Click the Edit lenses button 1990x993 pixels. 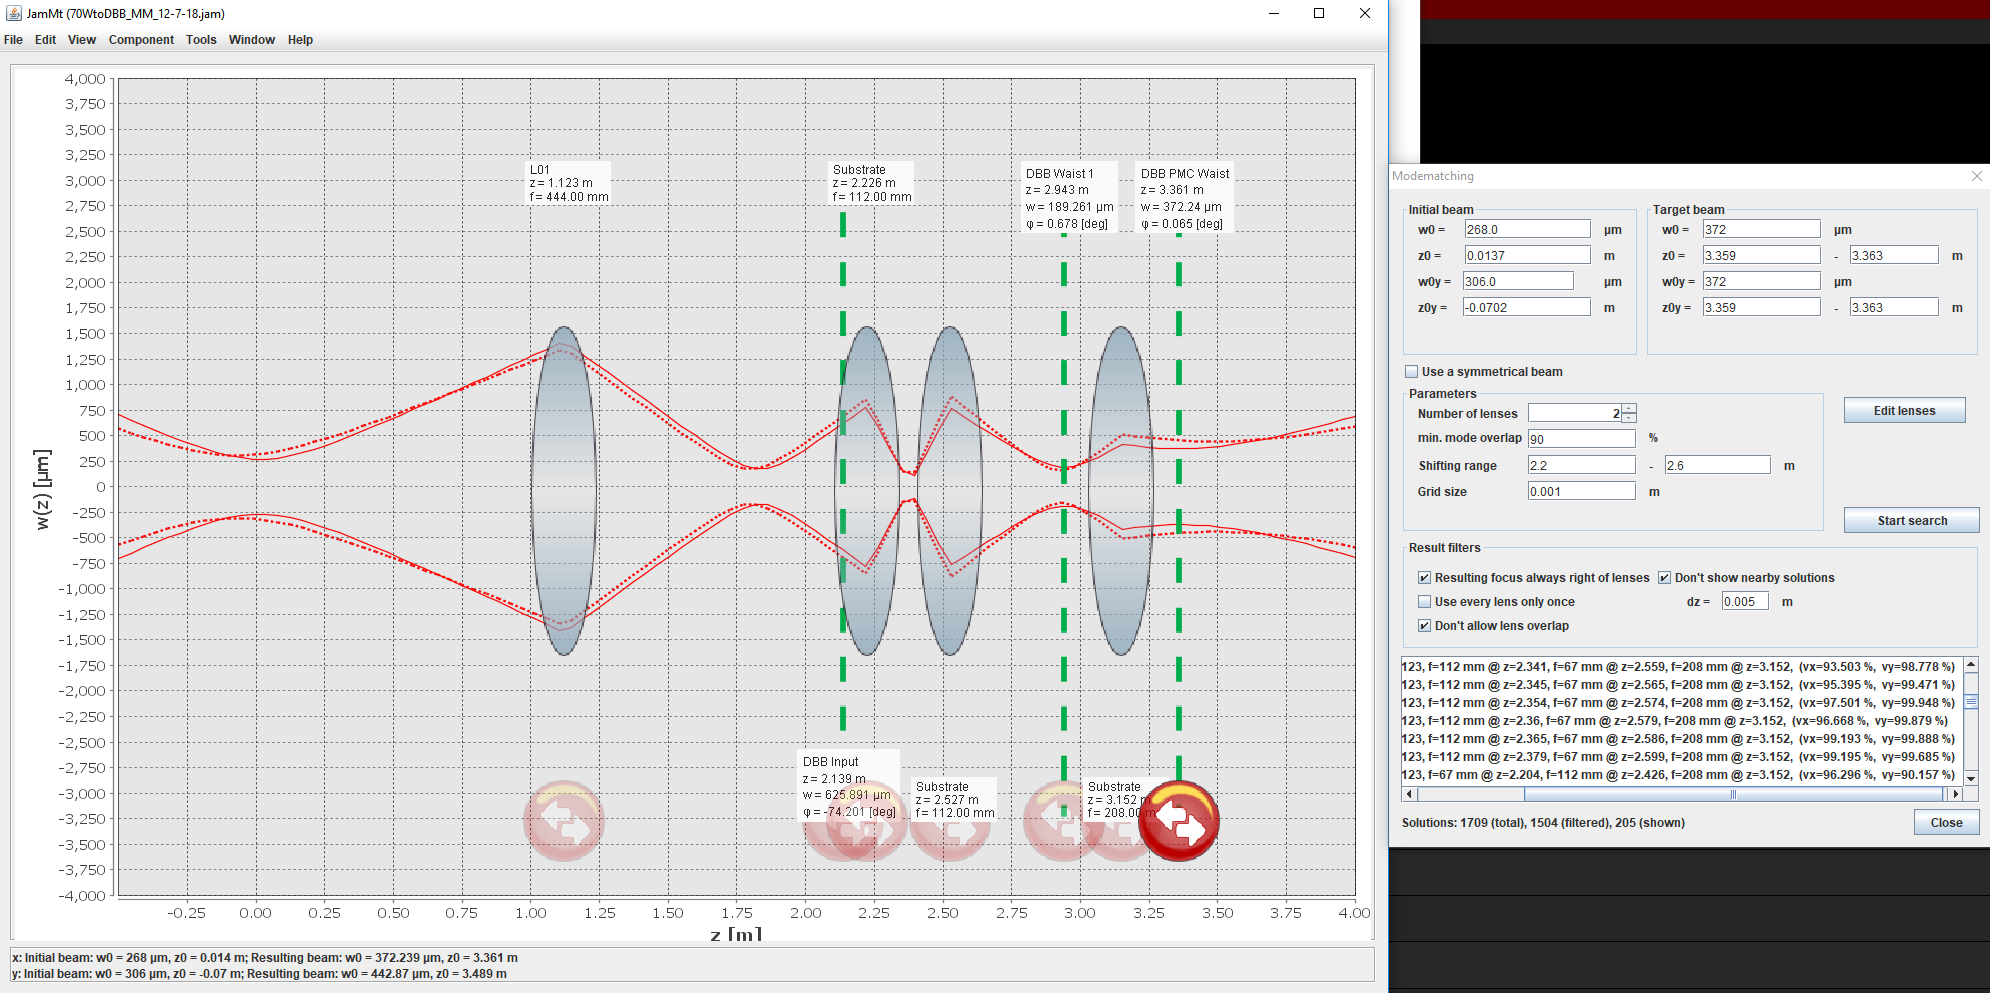[1904, 411]
